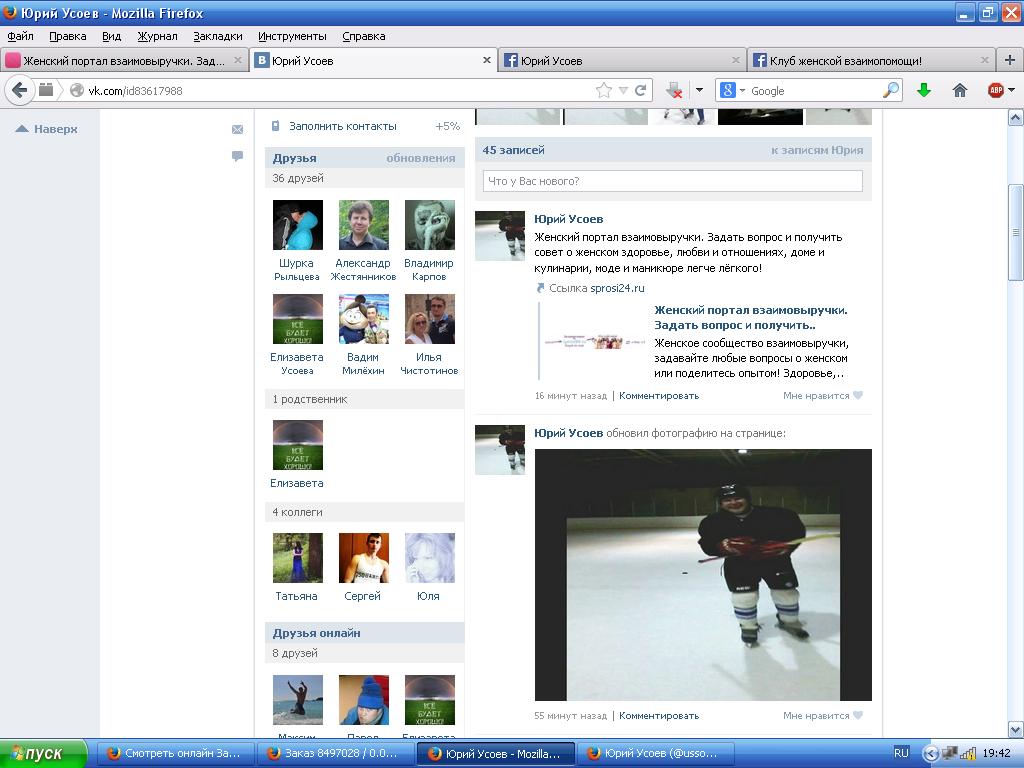Open colleague Юля's avatar
Screen dimensions: 1024x768
[x=430, y=558]
